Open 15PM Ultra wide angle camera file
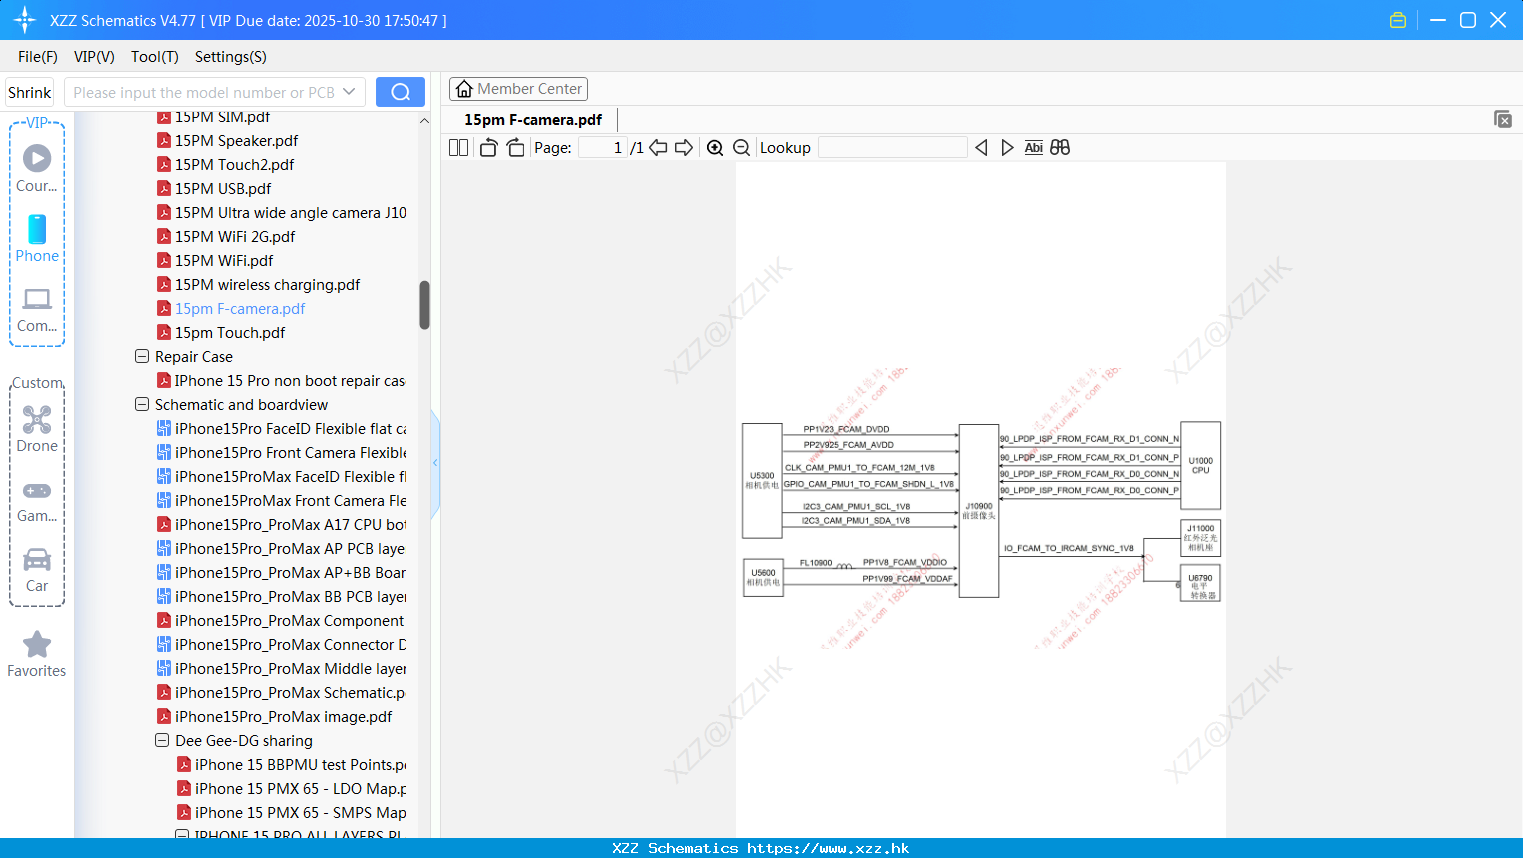 (282, 212)
